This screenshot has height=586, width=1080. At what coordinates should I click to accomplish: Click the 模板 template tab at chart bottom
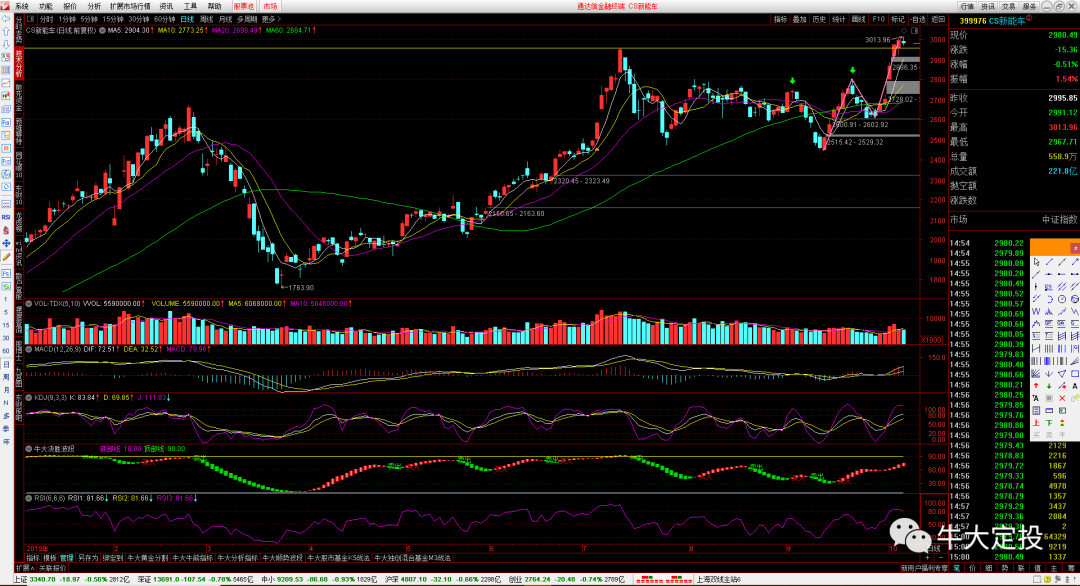click(50, 558)
